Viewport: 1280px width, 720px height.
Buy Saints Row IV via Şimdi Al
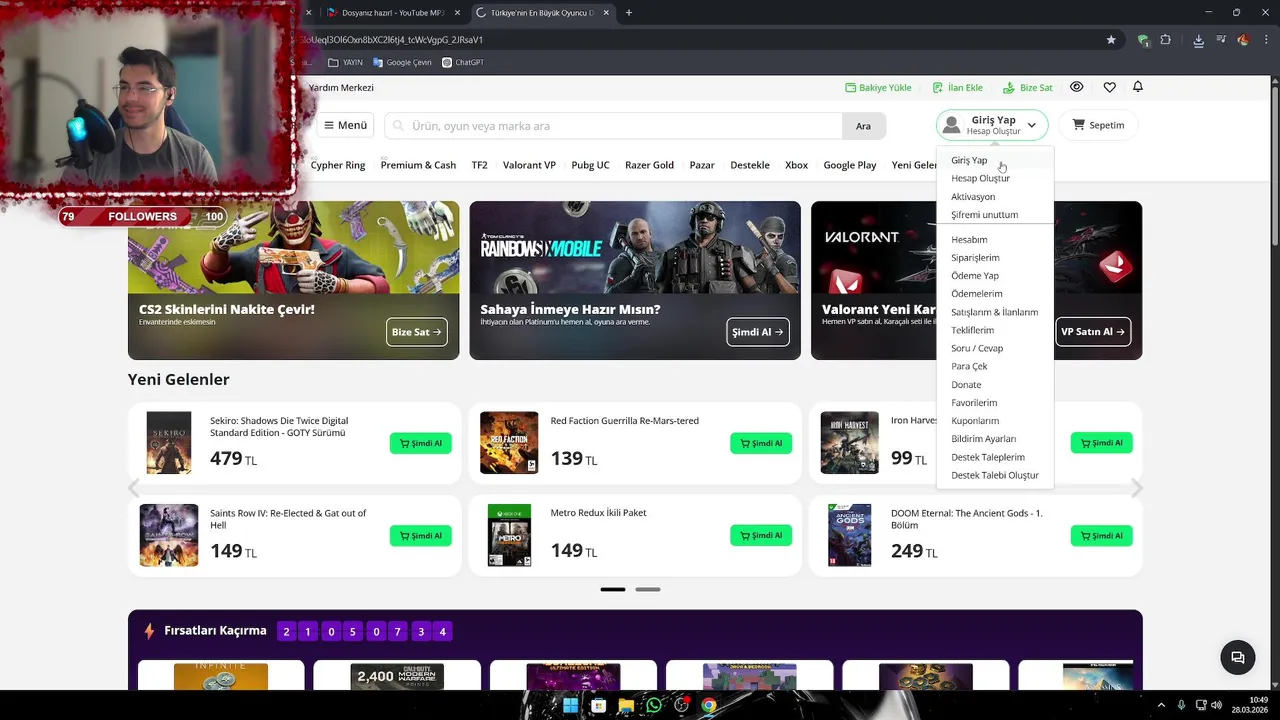pyautogui.click(x=421, y=536)
